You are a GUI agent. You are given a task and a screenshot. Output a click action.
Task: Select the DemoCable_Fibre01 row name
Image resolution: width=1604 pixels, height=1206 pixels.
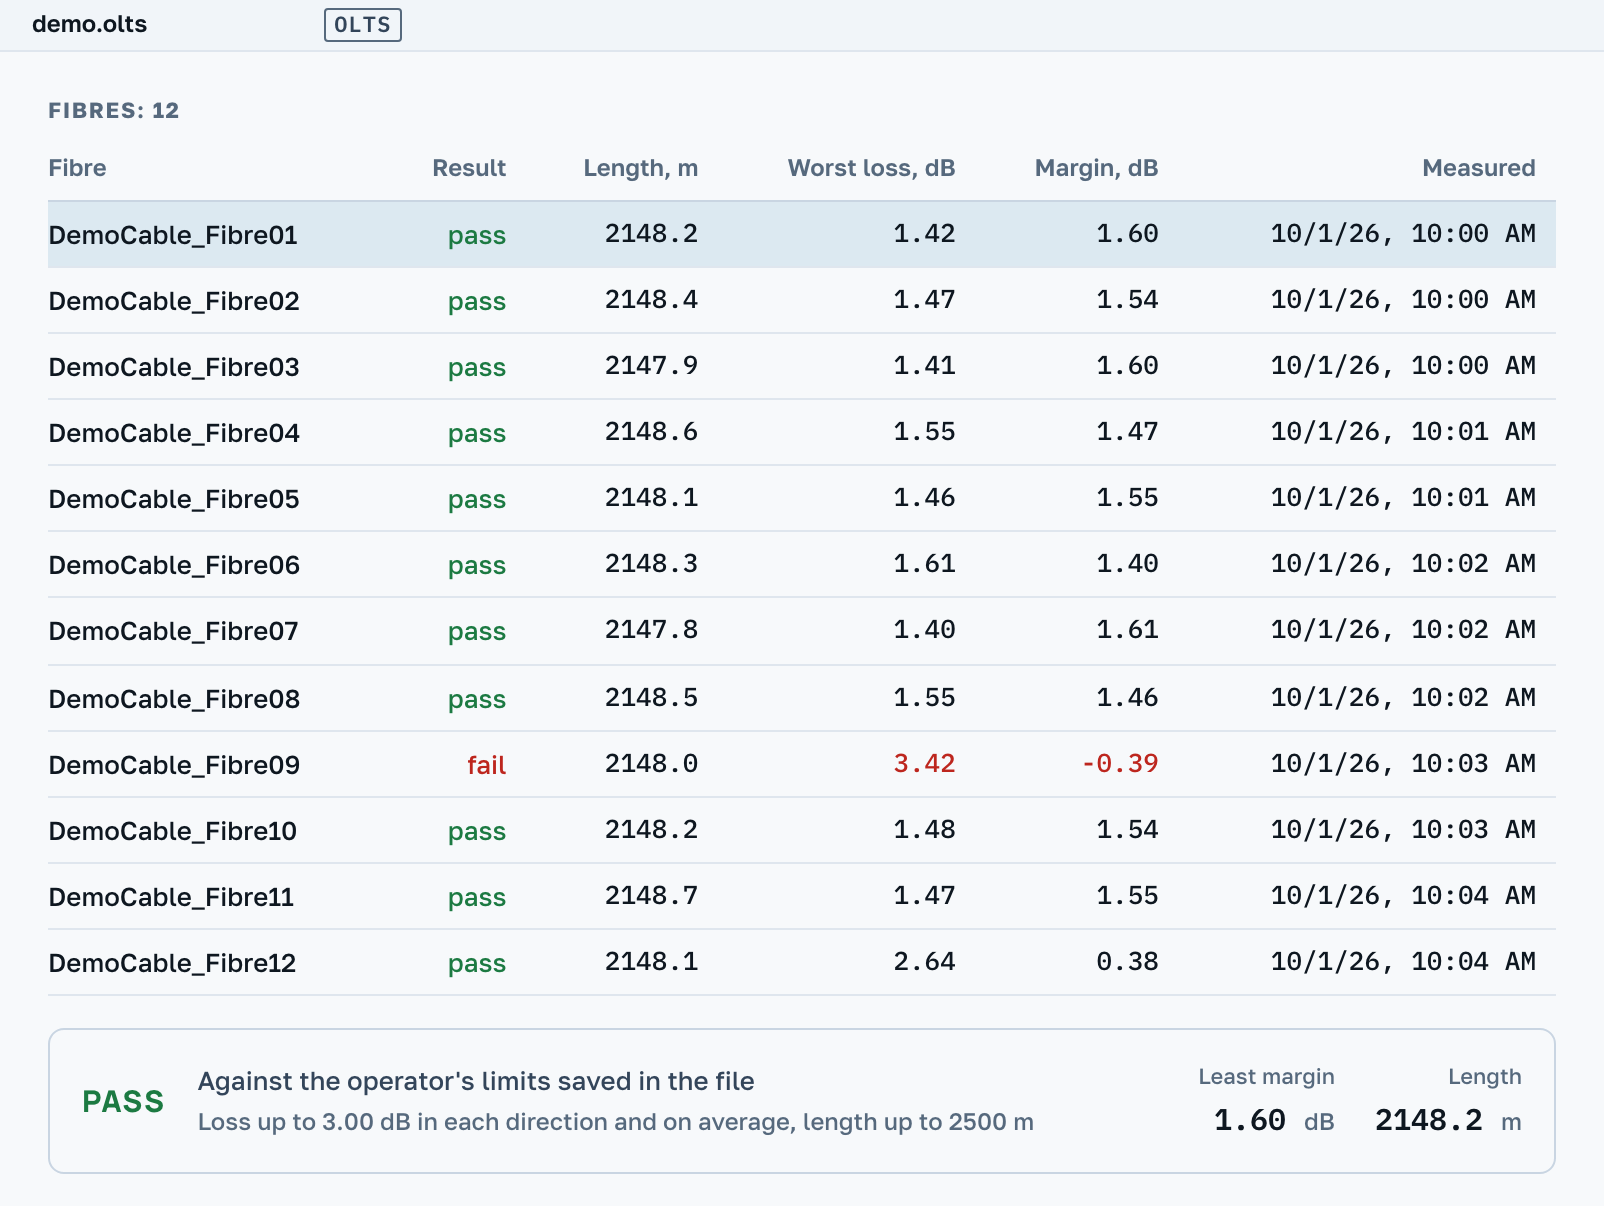173,235
